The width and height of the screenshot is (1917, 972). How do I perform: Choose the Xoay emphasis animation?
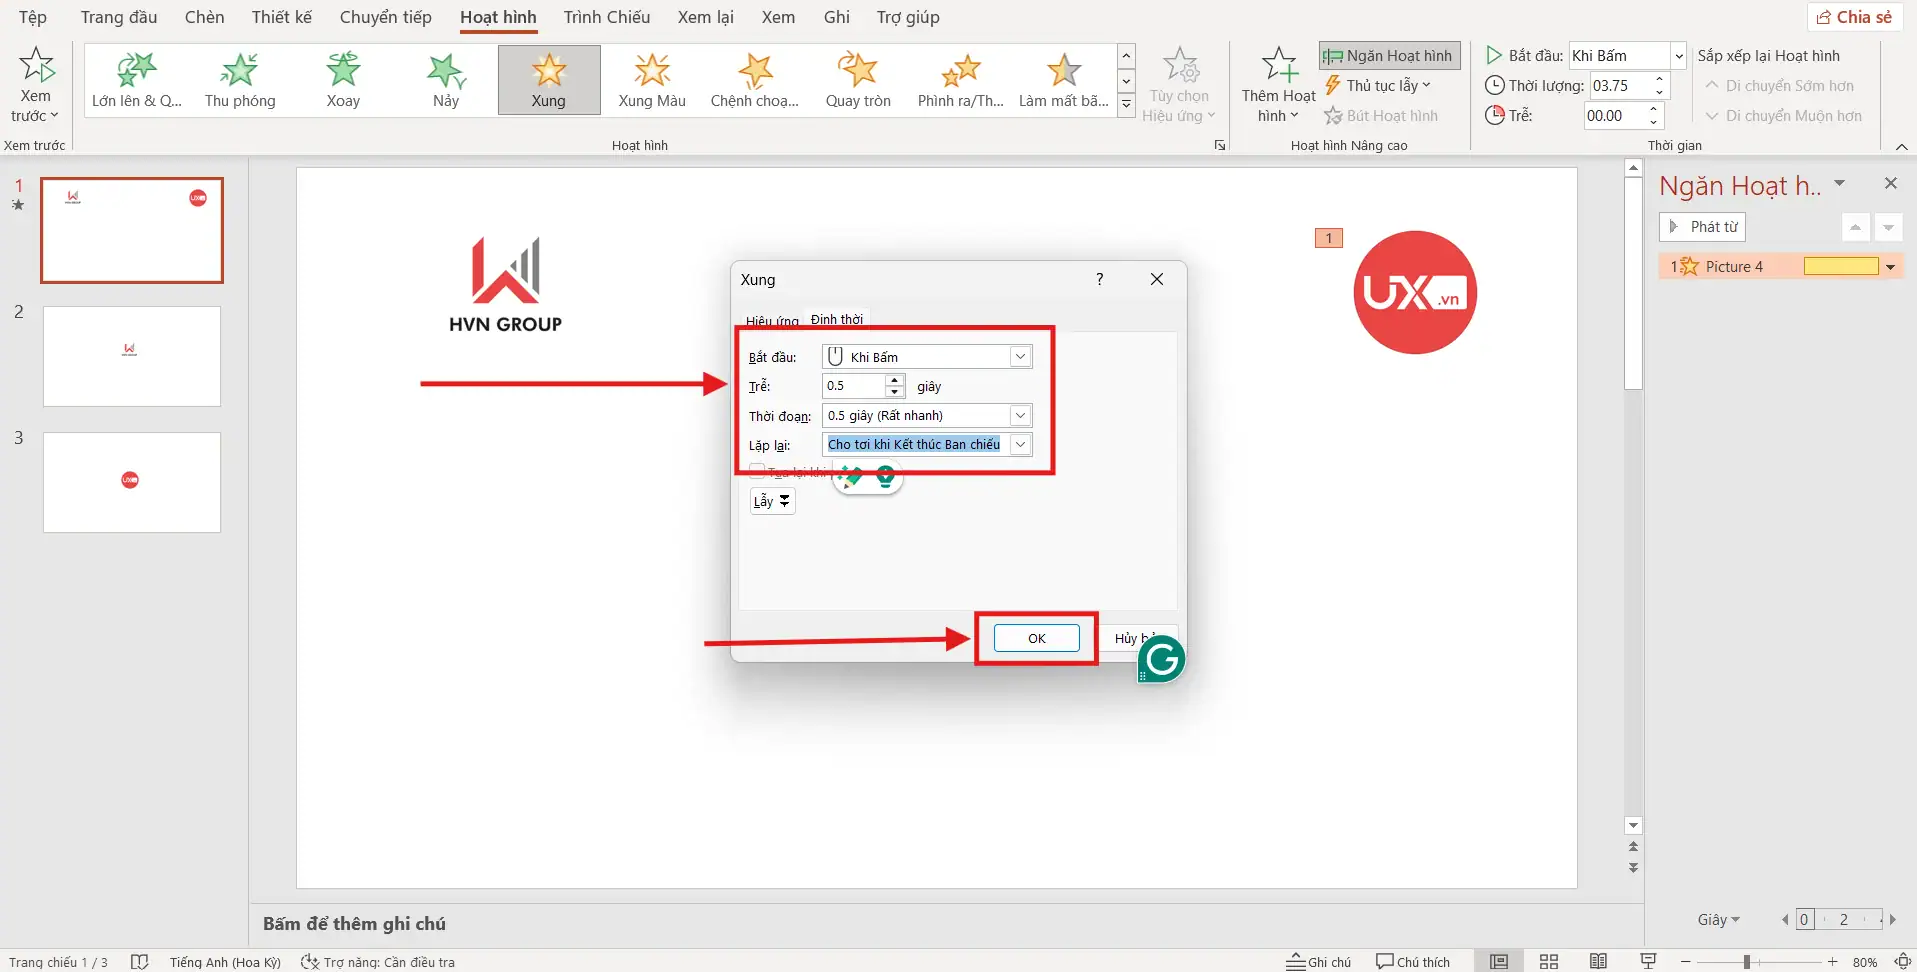click(343, 80)
